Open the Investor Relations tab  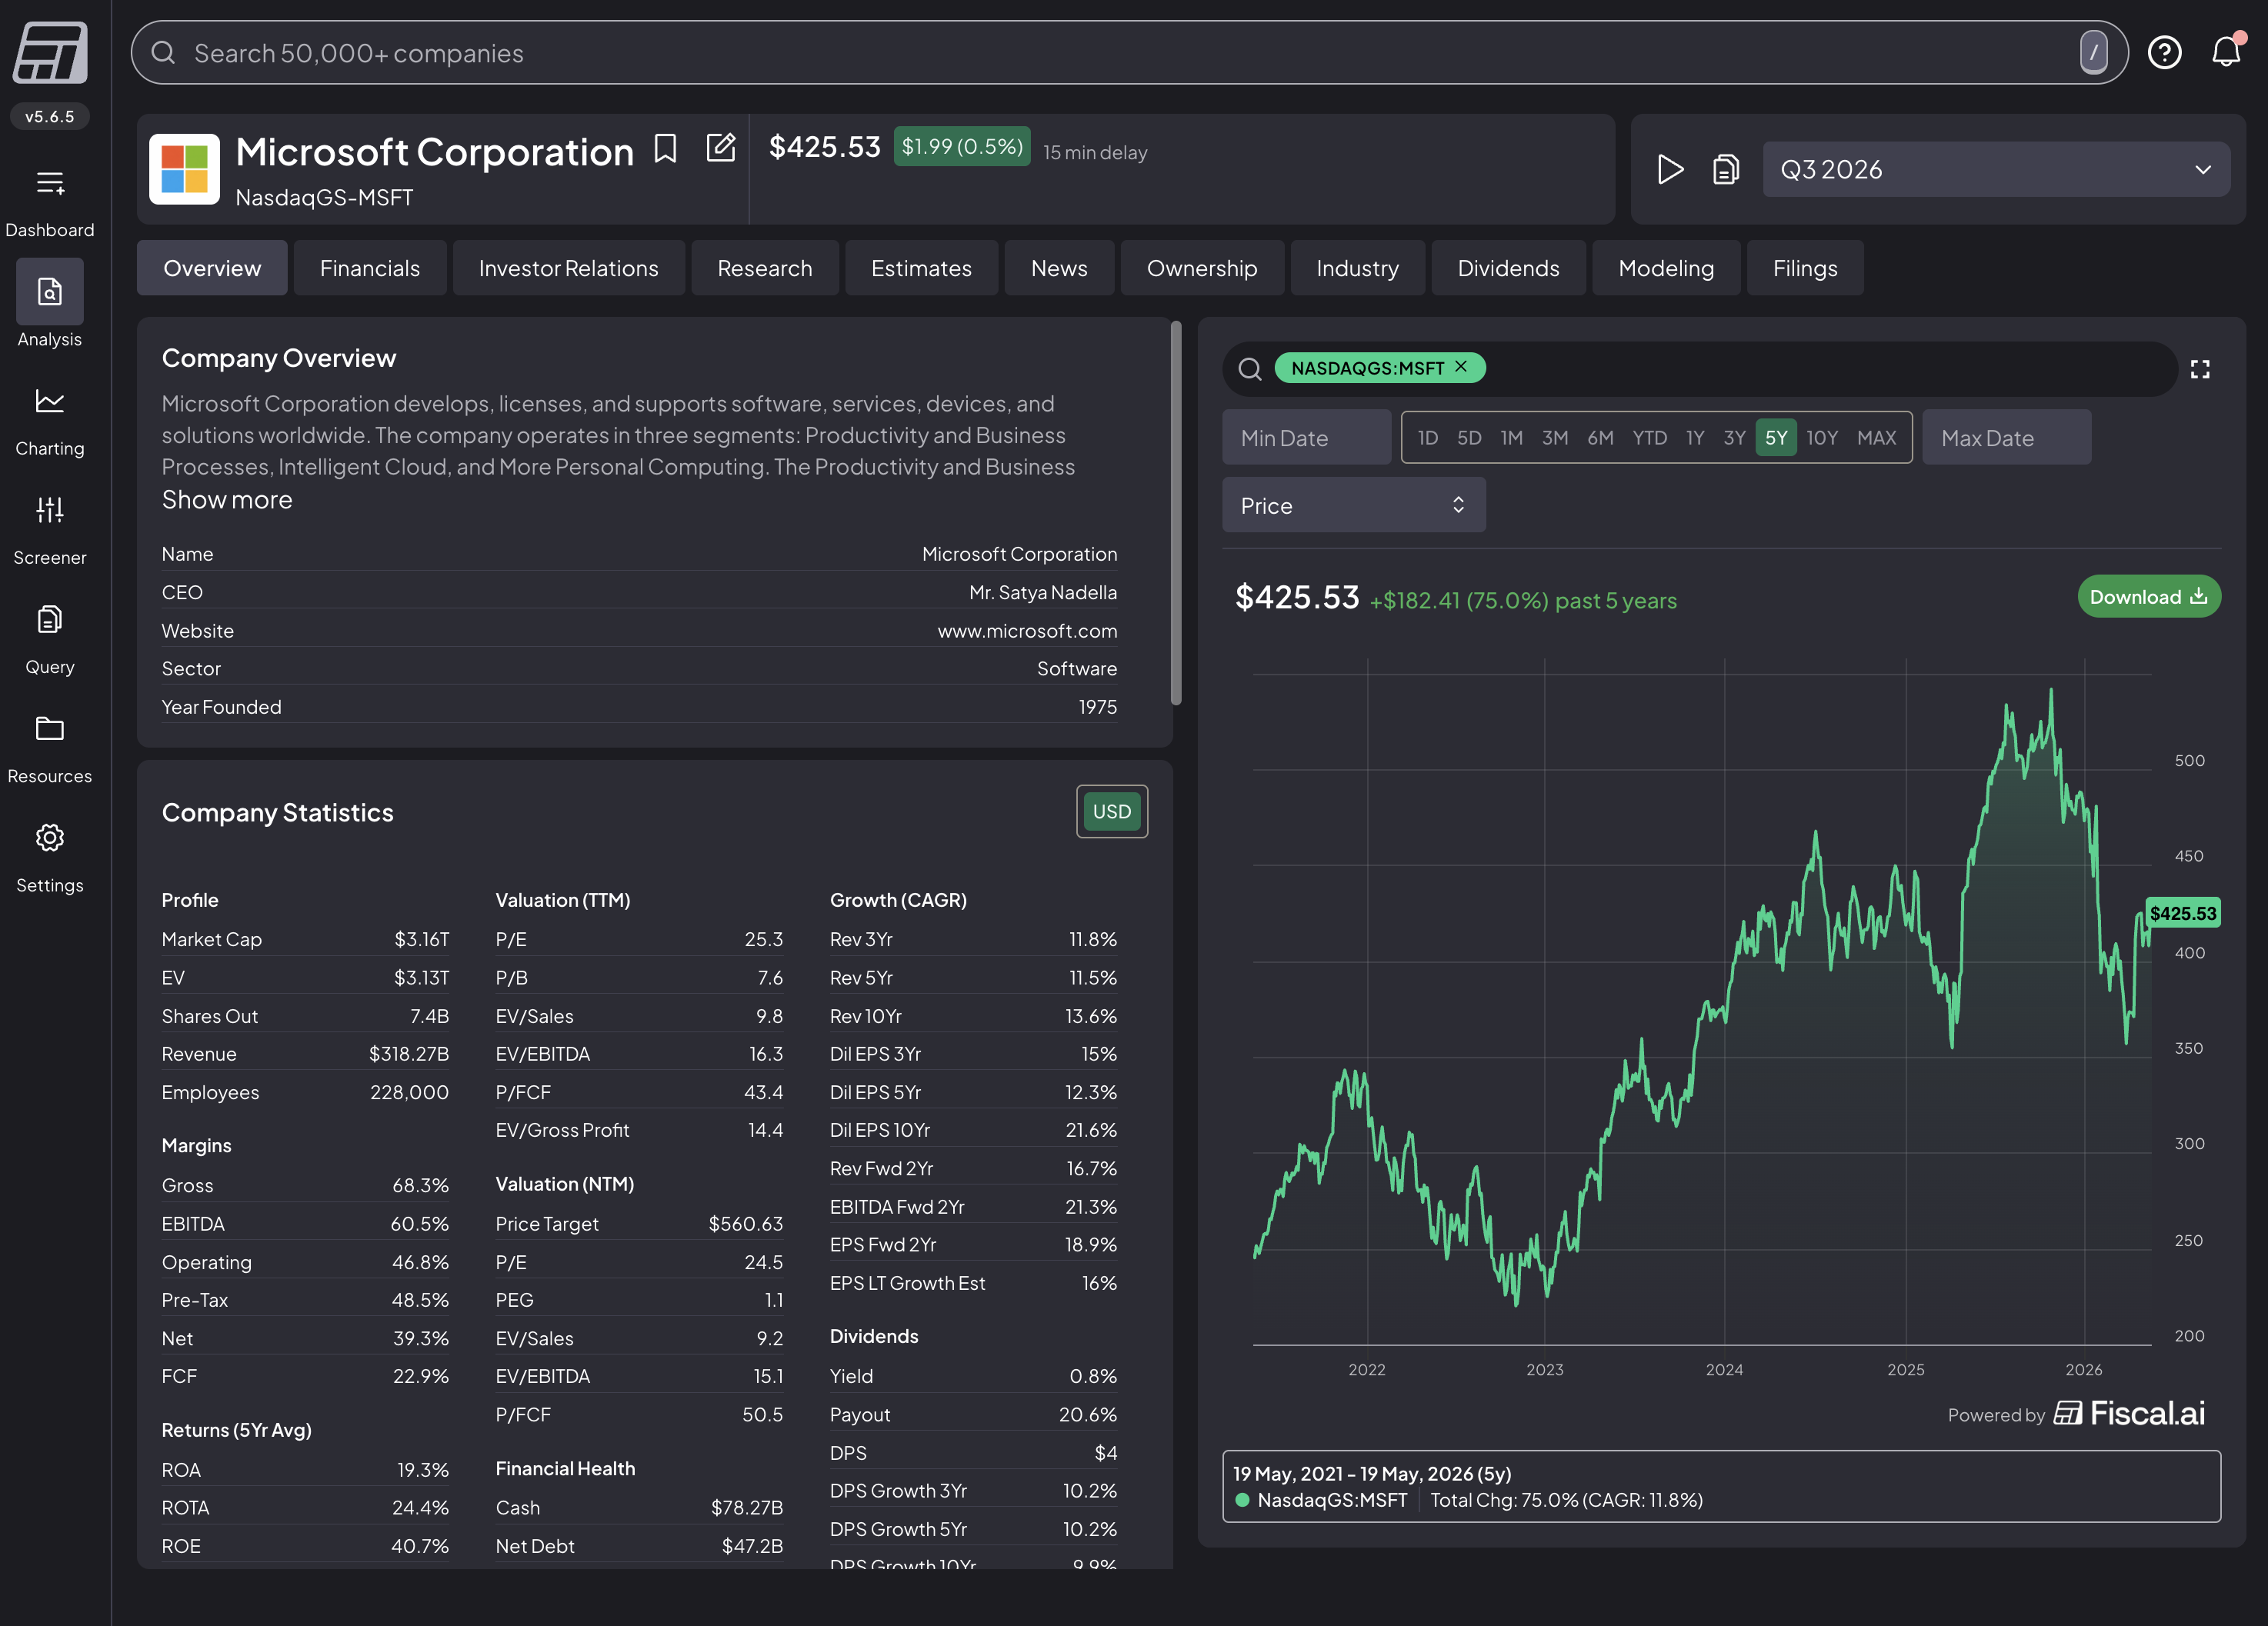click(568, 268)
